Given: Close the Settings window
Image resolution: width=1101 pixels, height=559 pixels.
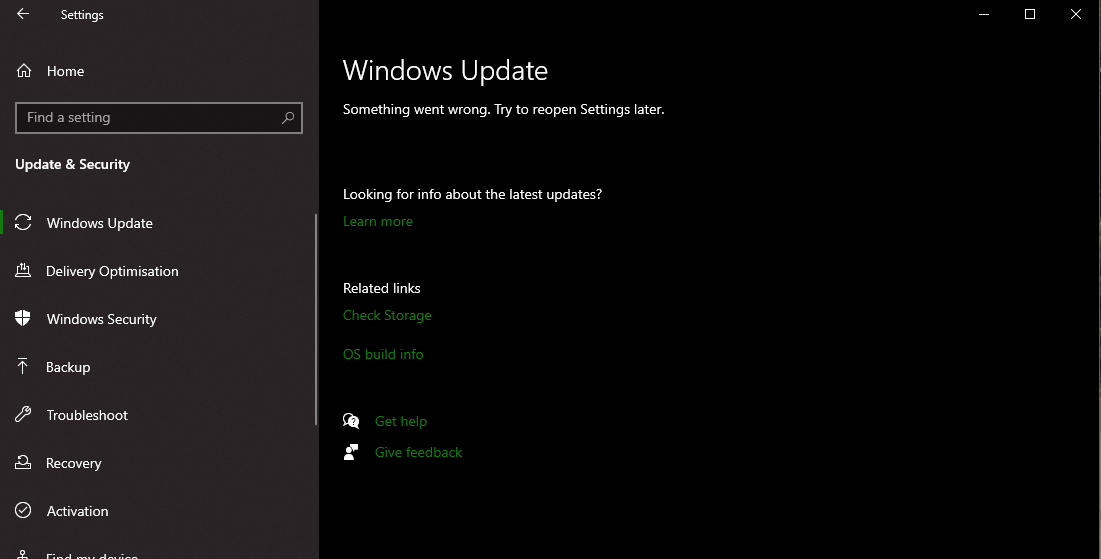Looking at the screenshot, I should coord(1075,14).
